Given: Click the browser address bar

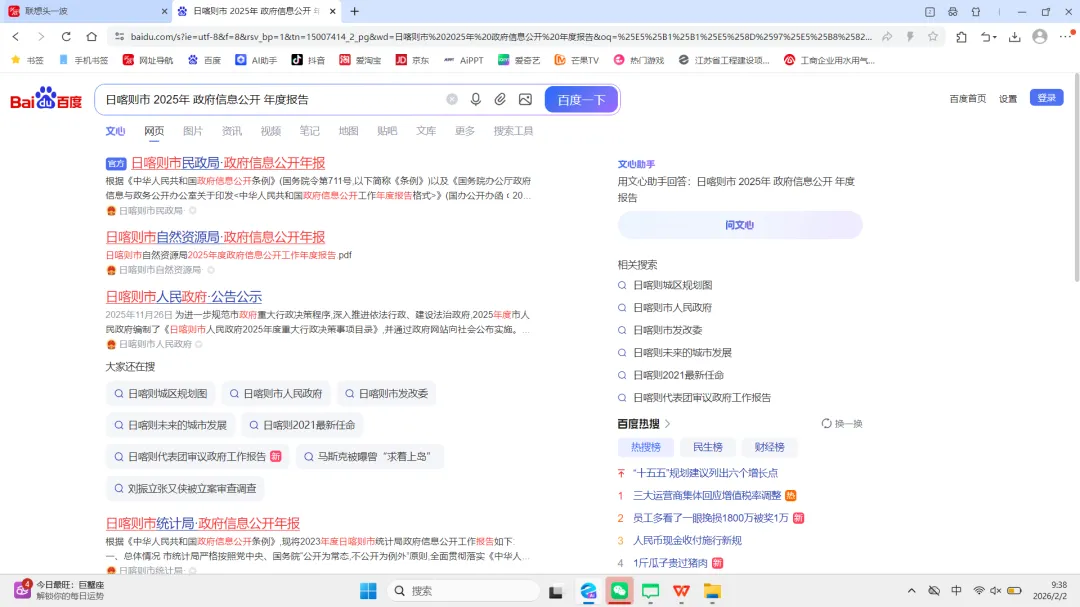Looking at the screenshot, I should click(501, 37).
